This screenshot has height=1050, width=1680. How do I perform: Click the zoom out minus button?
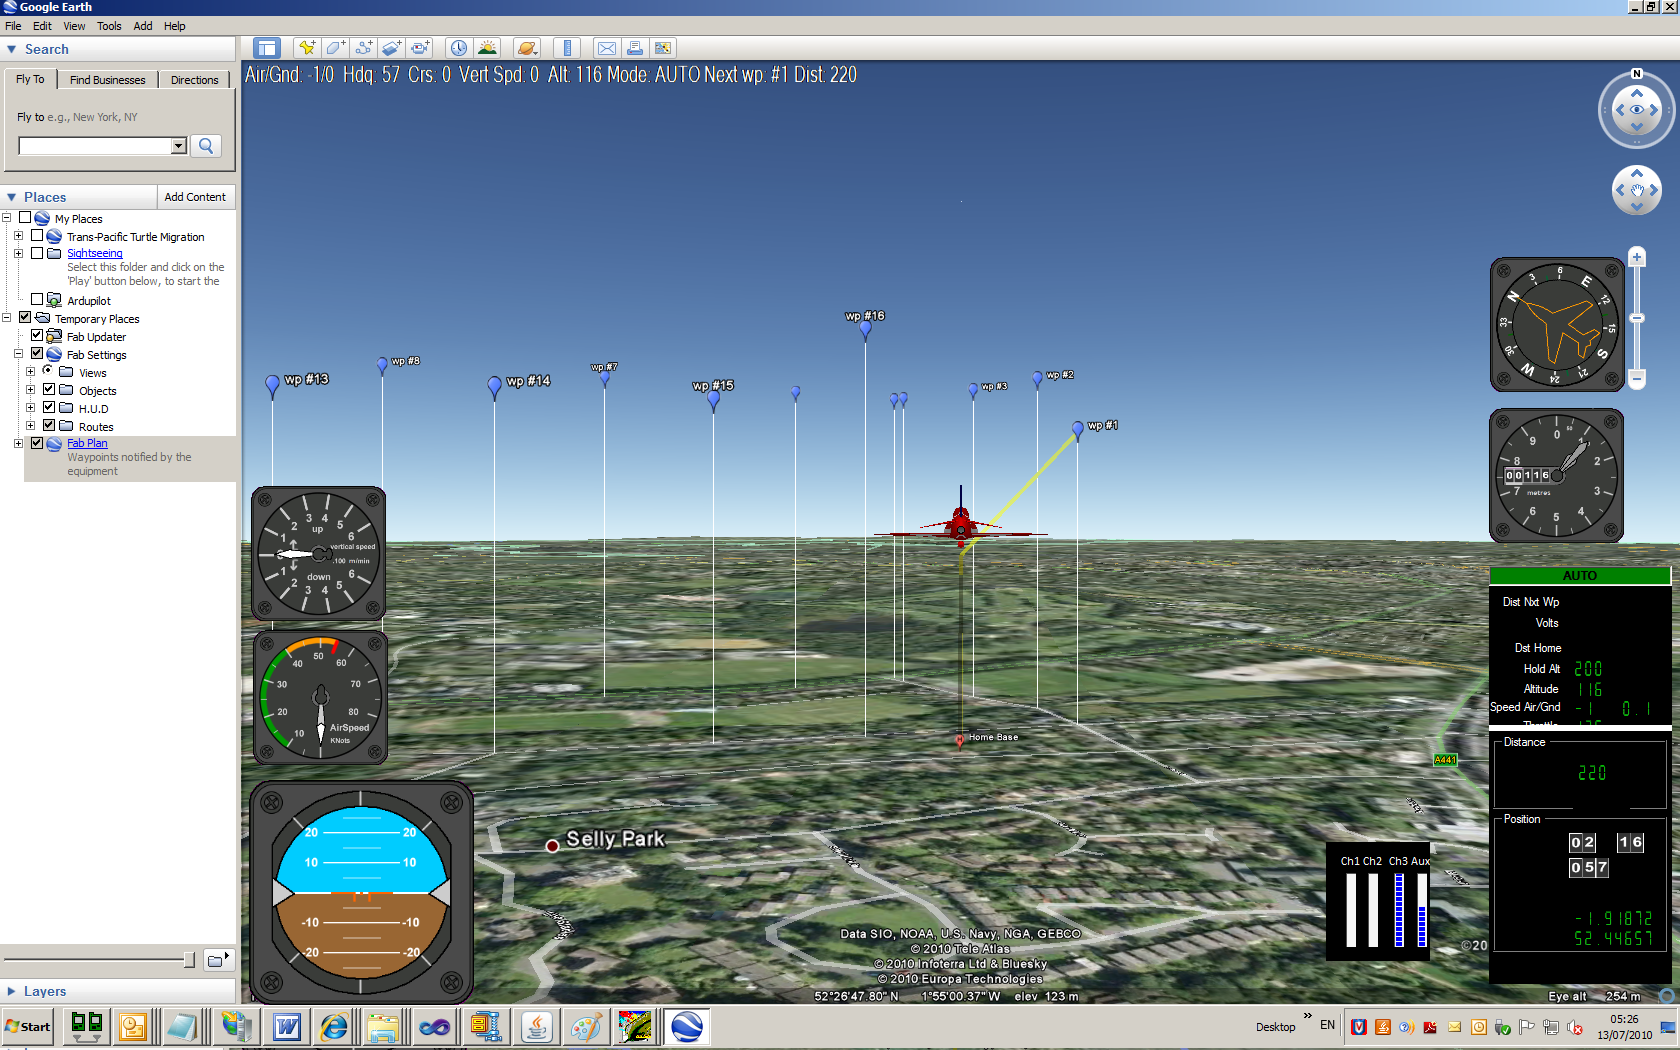pos(1637,379)
